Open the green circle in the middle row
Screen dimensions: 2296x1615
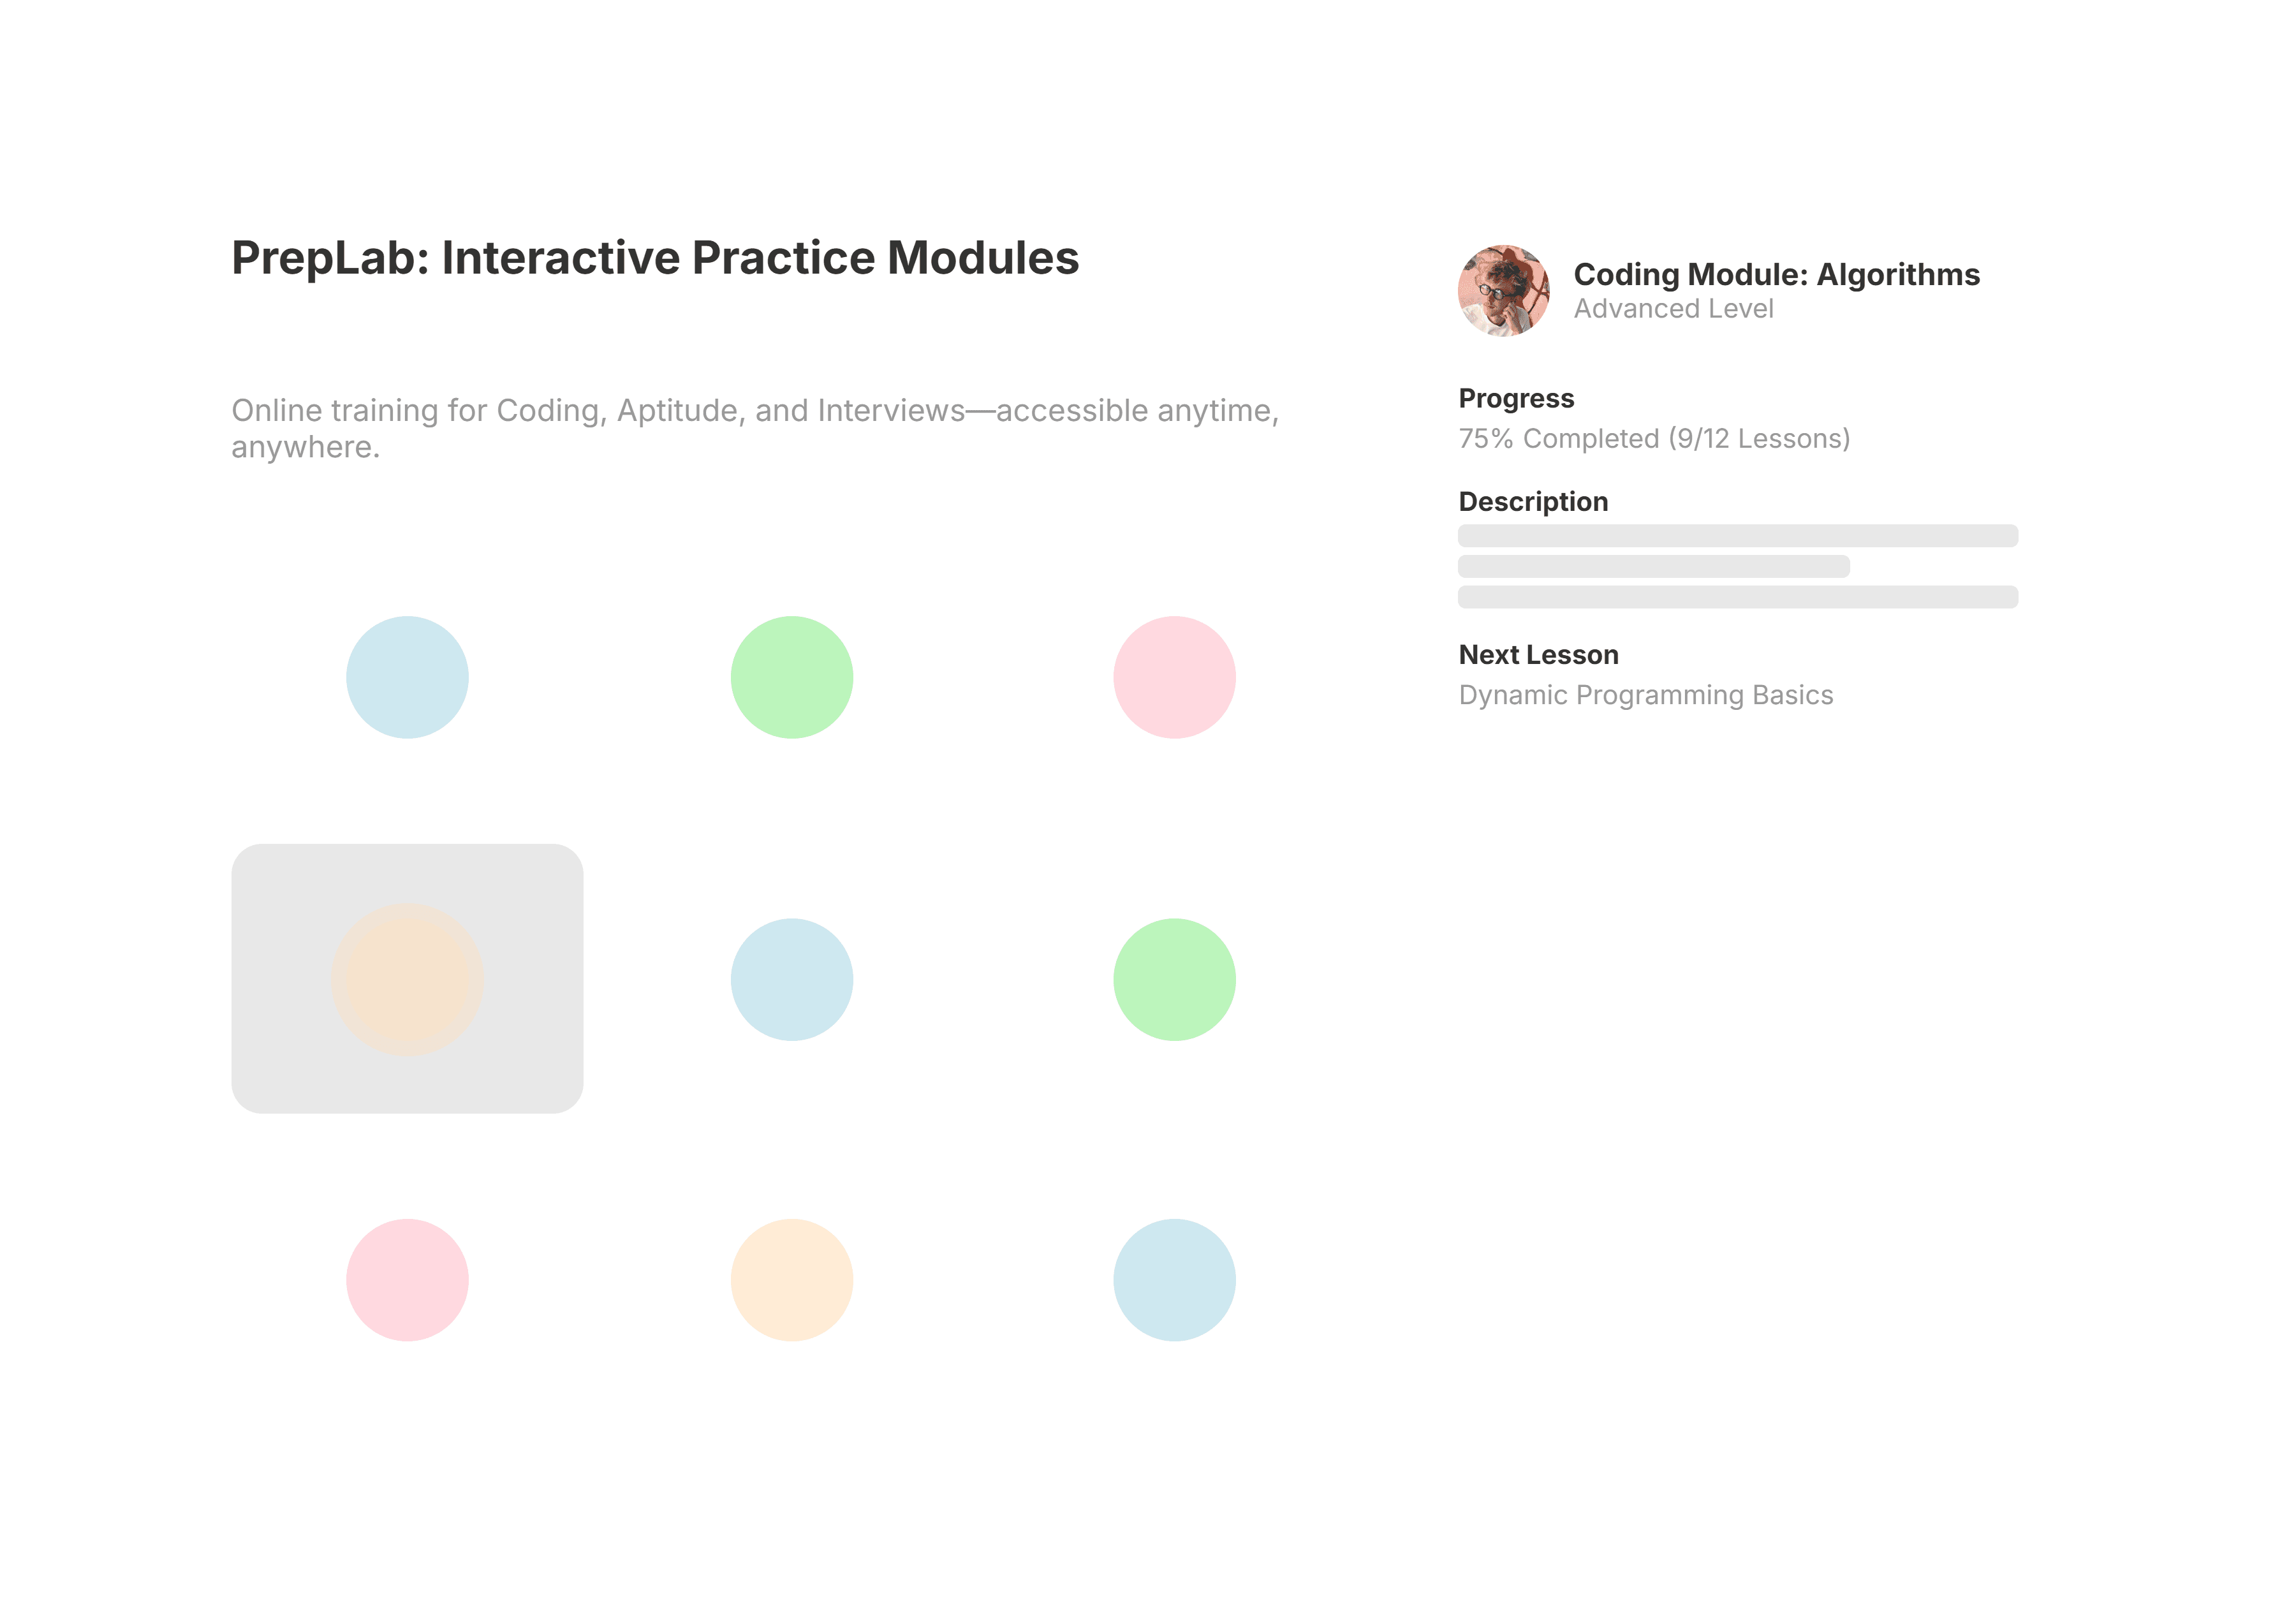tap(1174, 979)
